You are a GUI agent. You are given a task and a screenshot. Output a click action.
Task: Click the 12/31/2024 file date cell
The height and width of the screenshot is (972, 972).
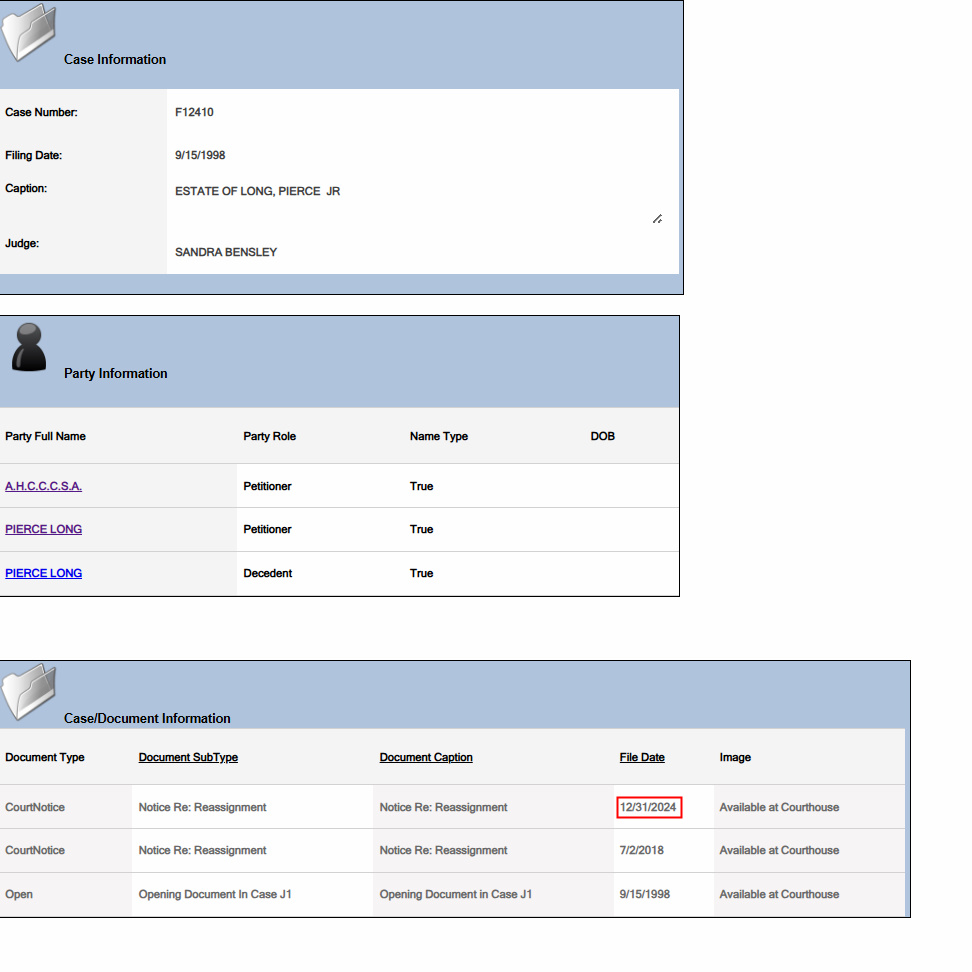pos(648,807)
